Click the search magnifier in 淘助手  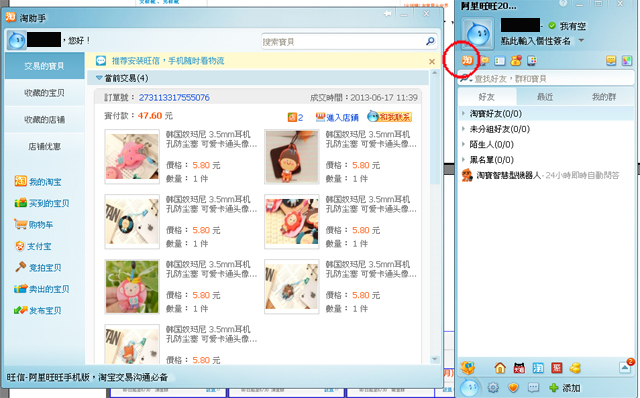[430, 41]
